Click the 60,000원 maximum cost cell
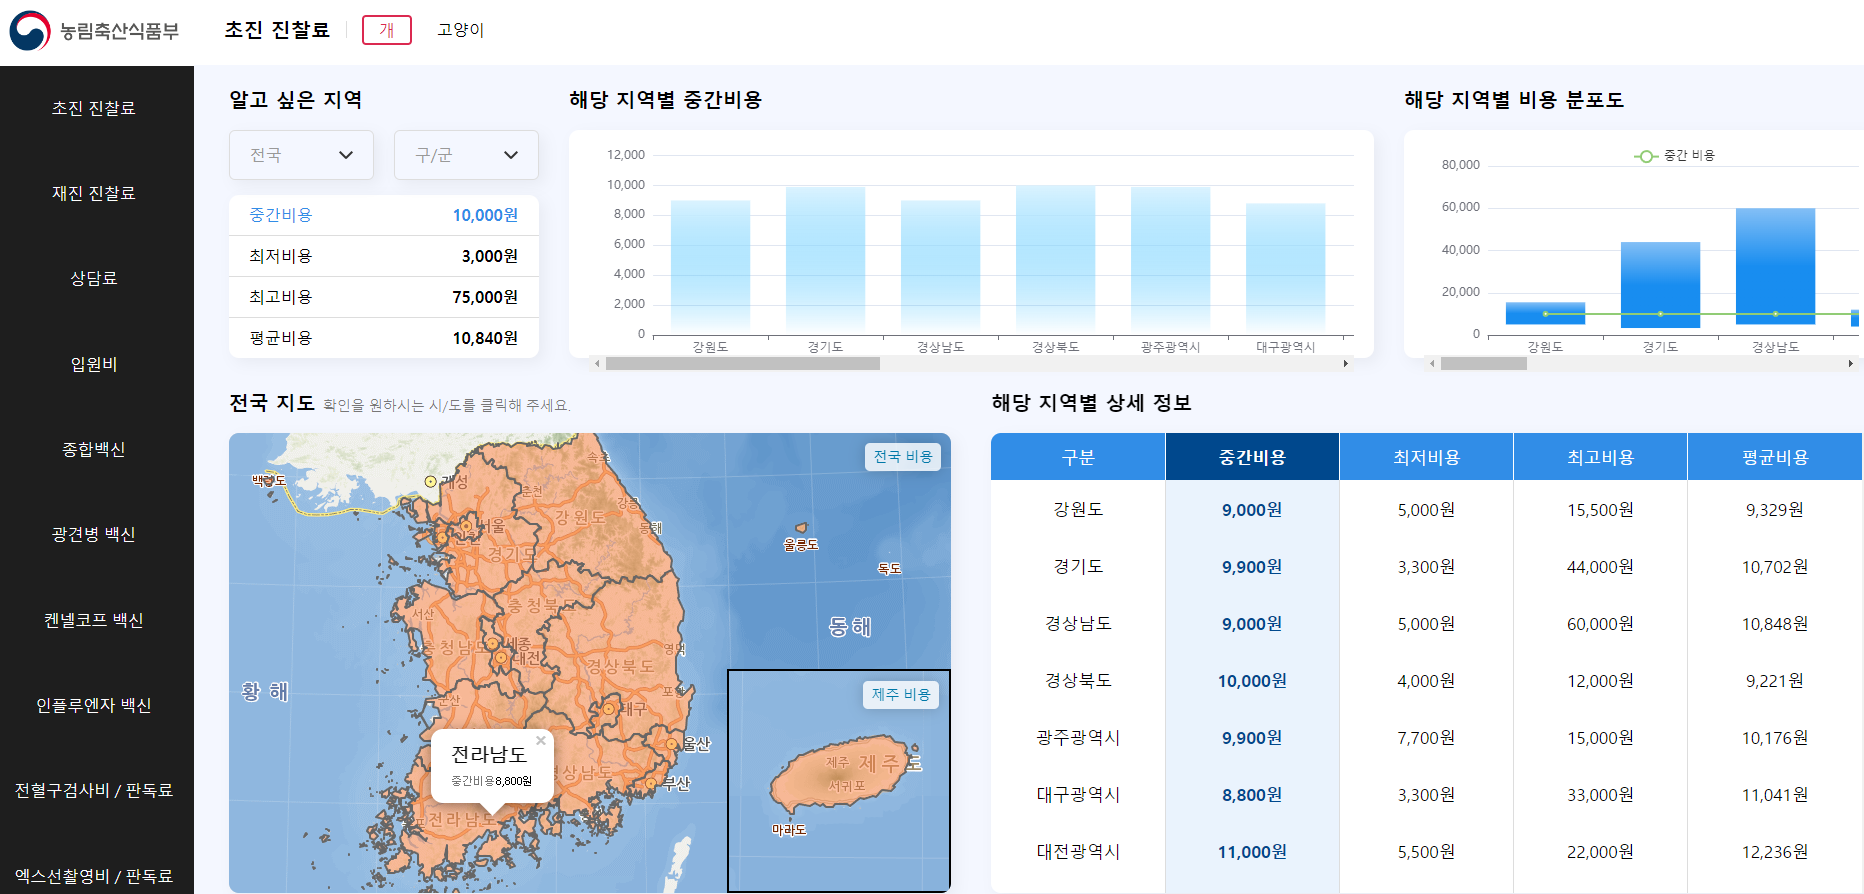This screenshot has width=1864, height=894. 1600,623
